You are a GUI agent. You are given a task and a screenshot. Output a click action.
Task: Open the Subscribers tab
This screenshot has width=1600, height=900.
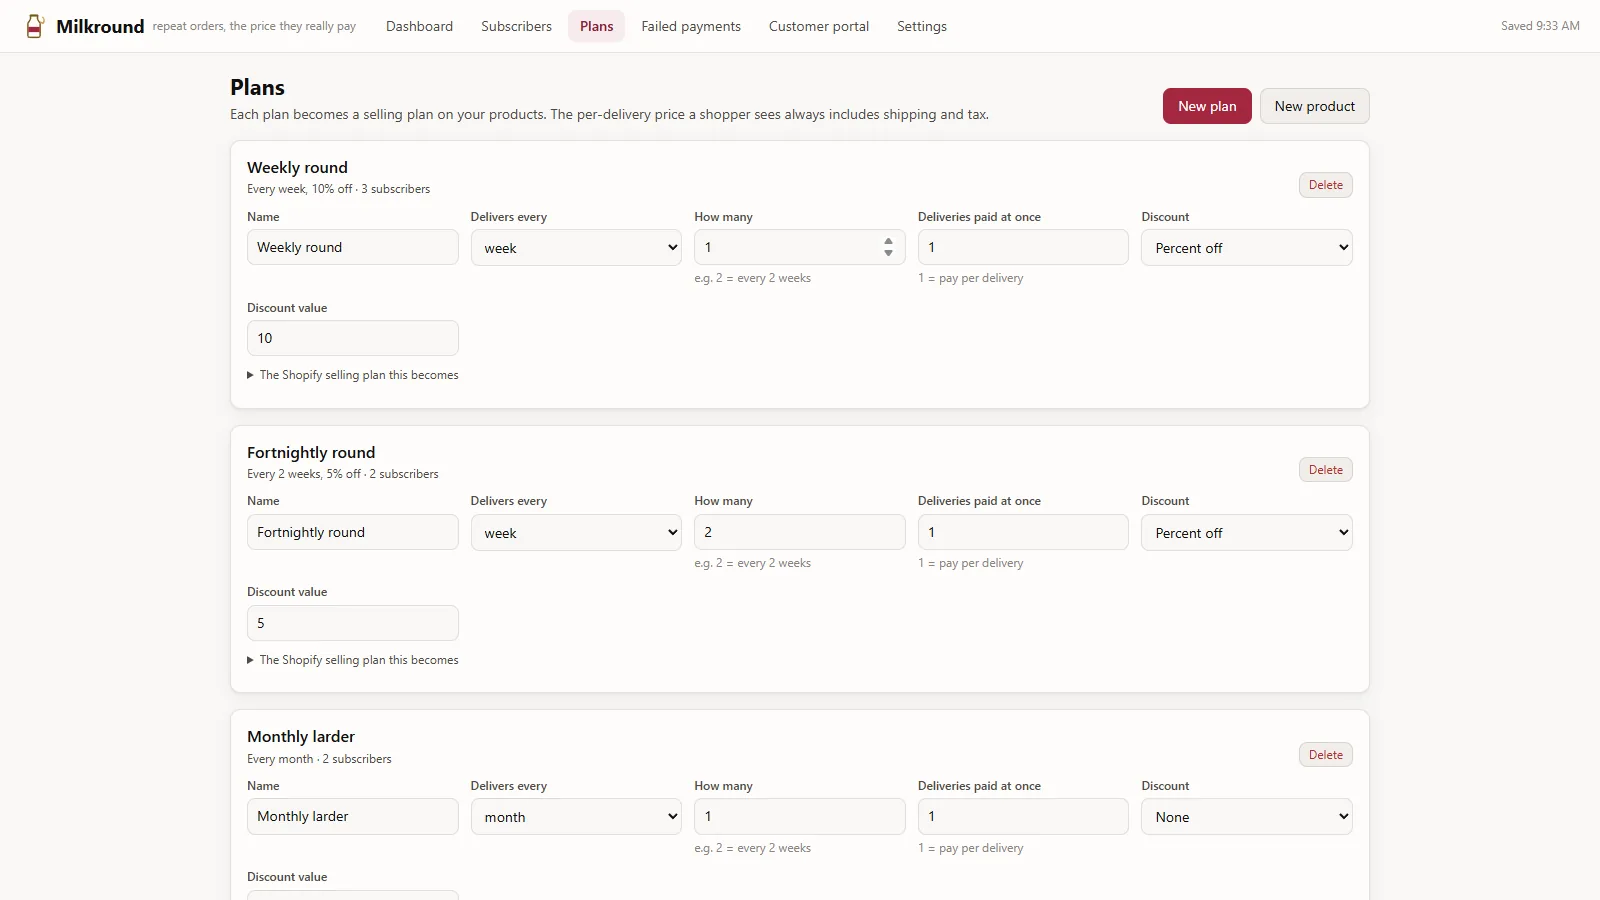pos(516,26)
